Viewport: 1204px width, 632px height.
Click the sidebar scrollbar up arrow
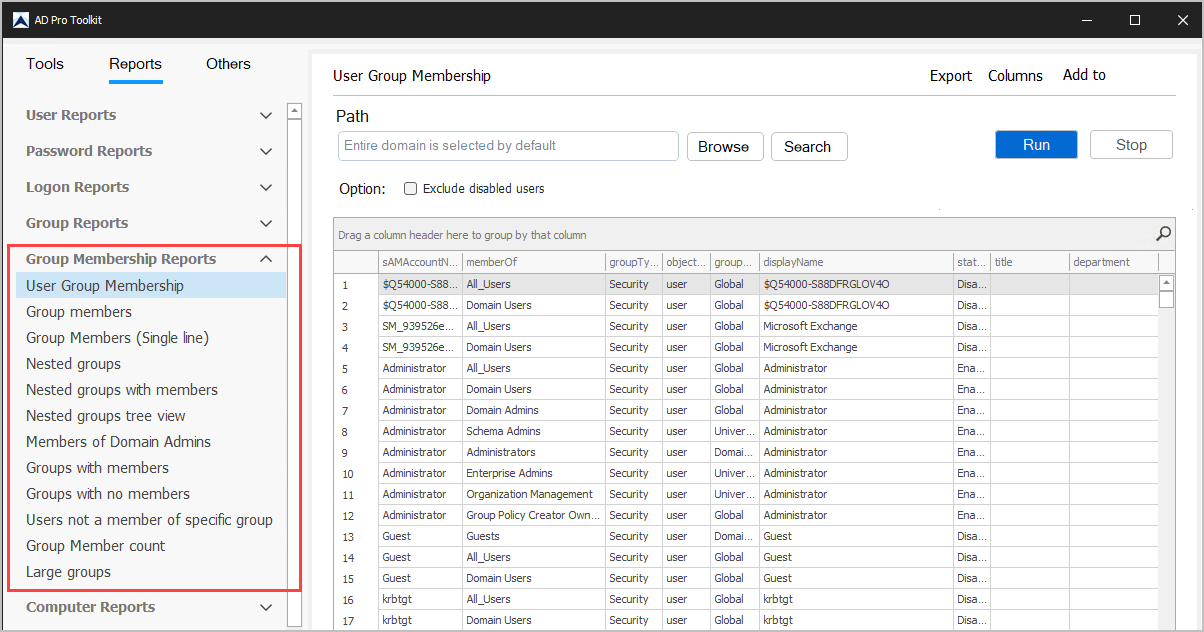[x=294, y=111]
